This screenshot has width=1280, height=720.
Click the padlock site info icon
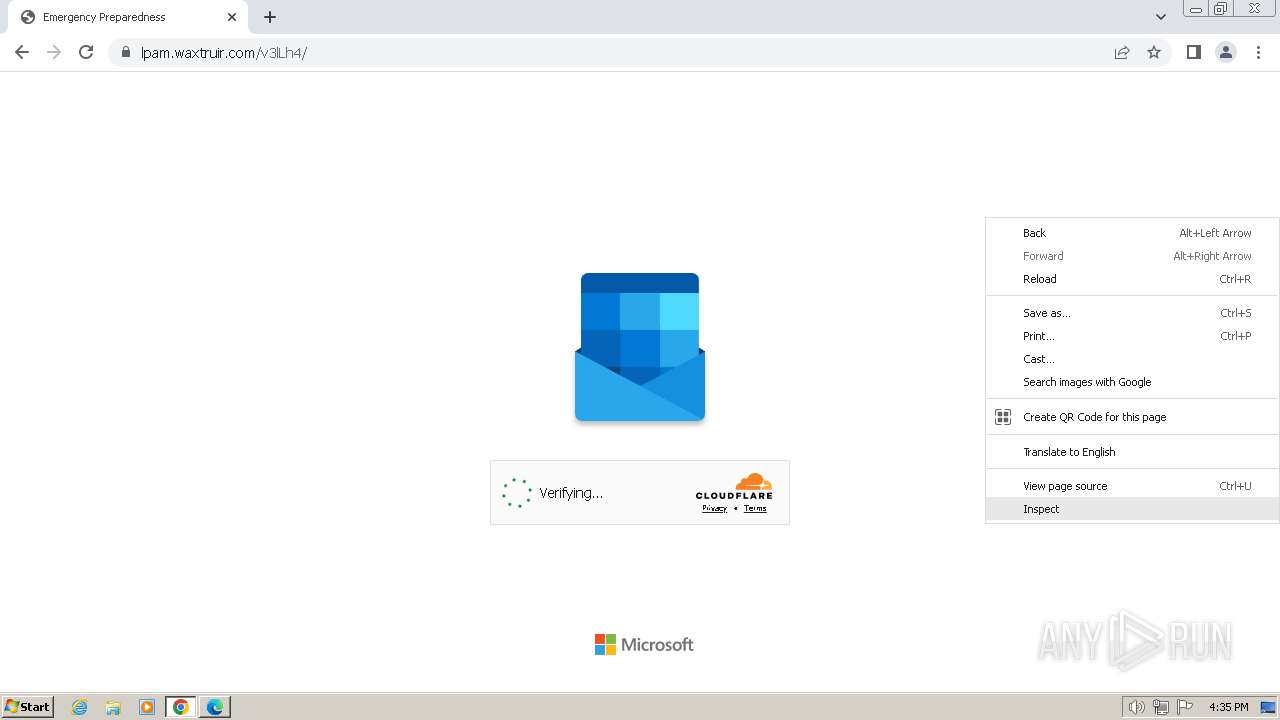[x=126, y=53]
